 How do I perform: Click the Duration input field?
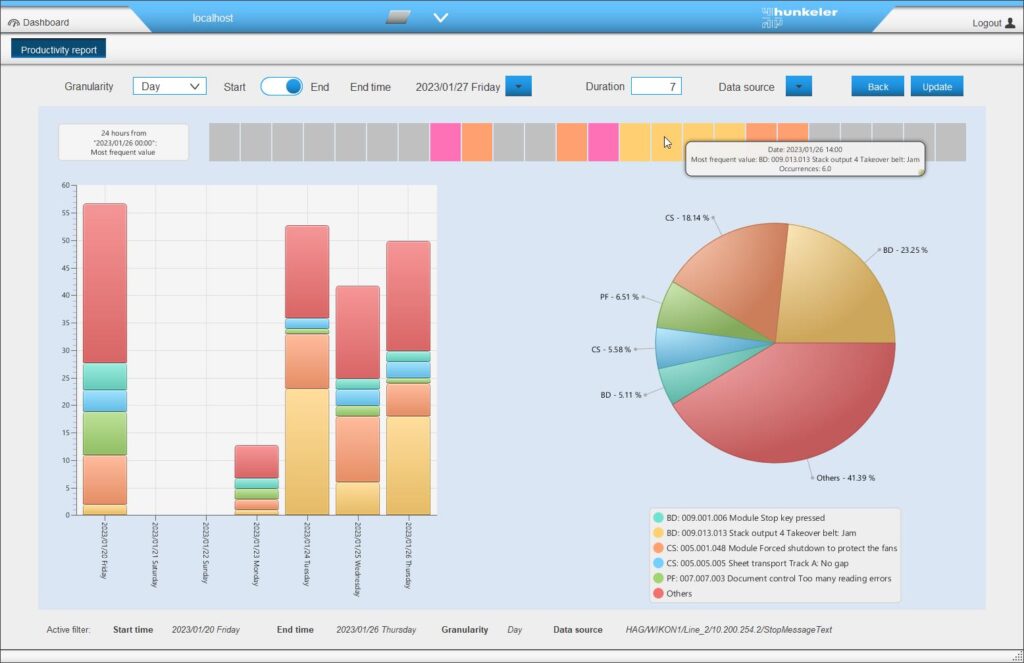point(656,86)
